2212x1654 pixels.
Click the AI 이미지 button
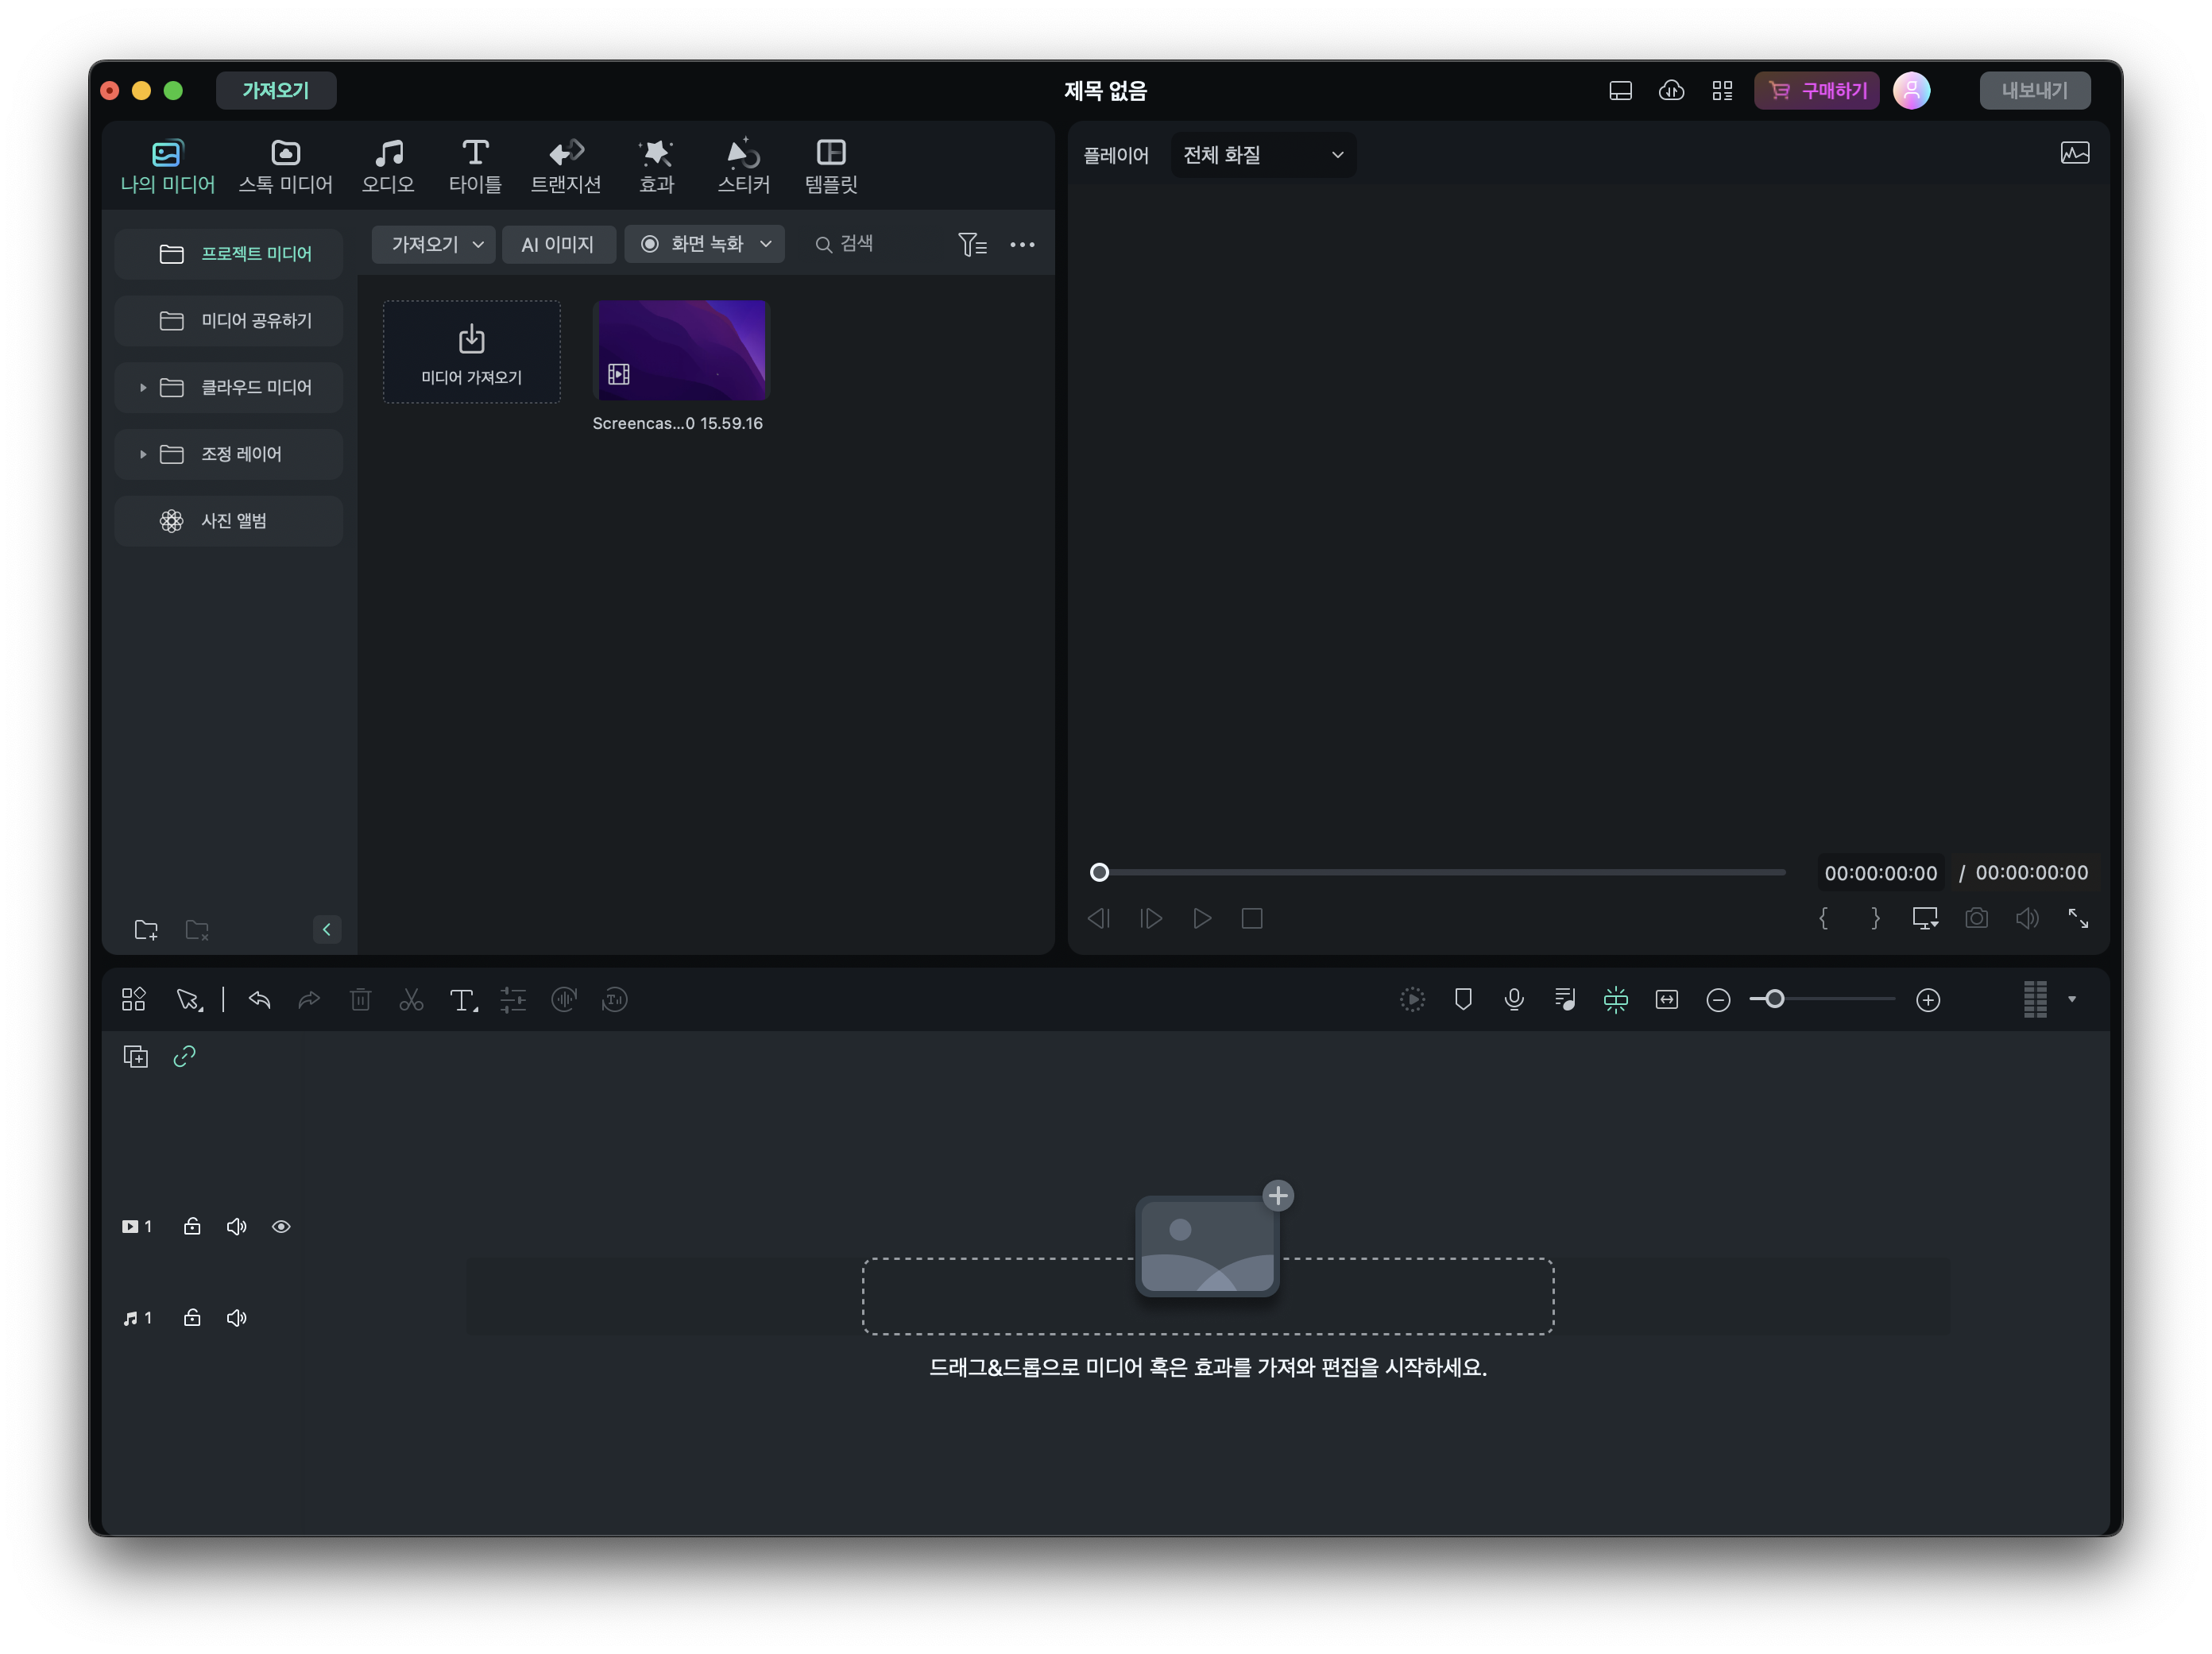point(557,244)
